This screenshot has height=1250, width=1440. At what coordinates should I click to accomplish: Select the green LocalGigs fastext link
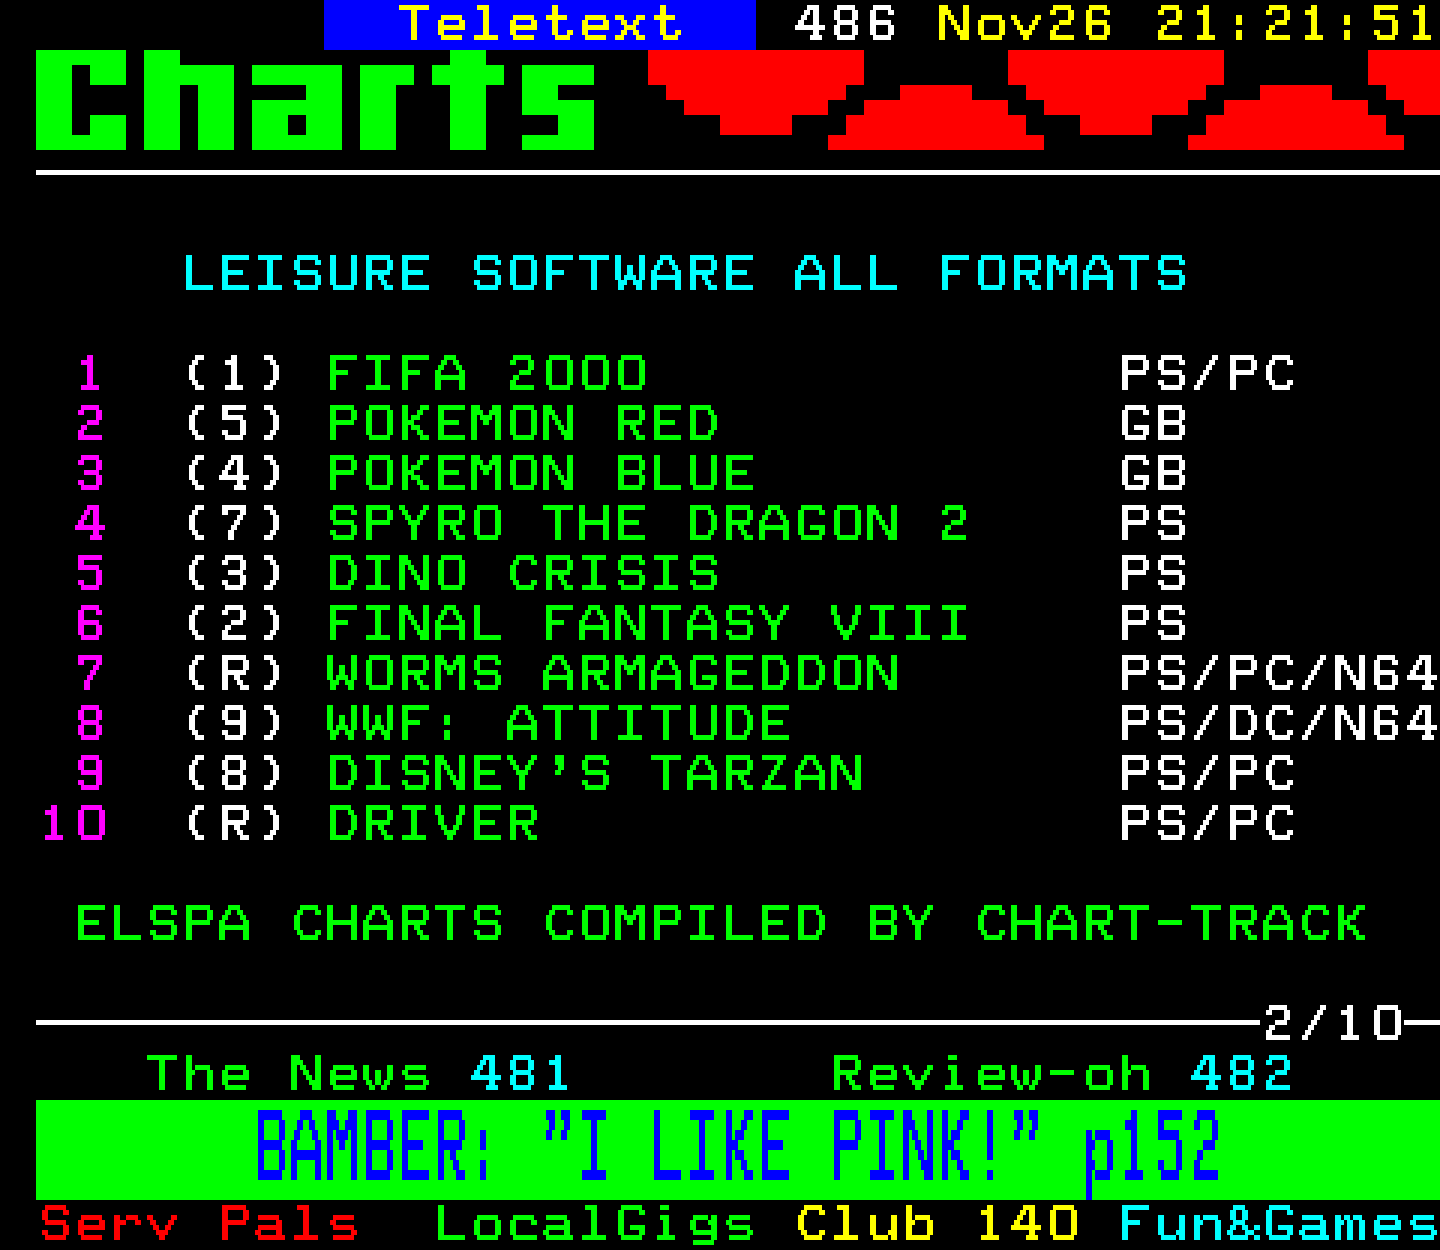click(595, 1224)
